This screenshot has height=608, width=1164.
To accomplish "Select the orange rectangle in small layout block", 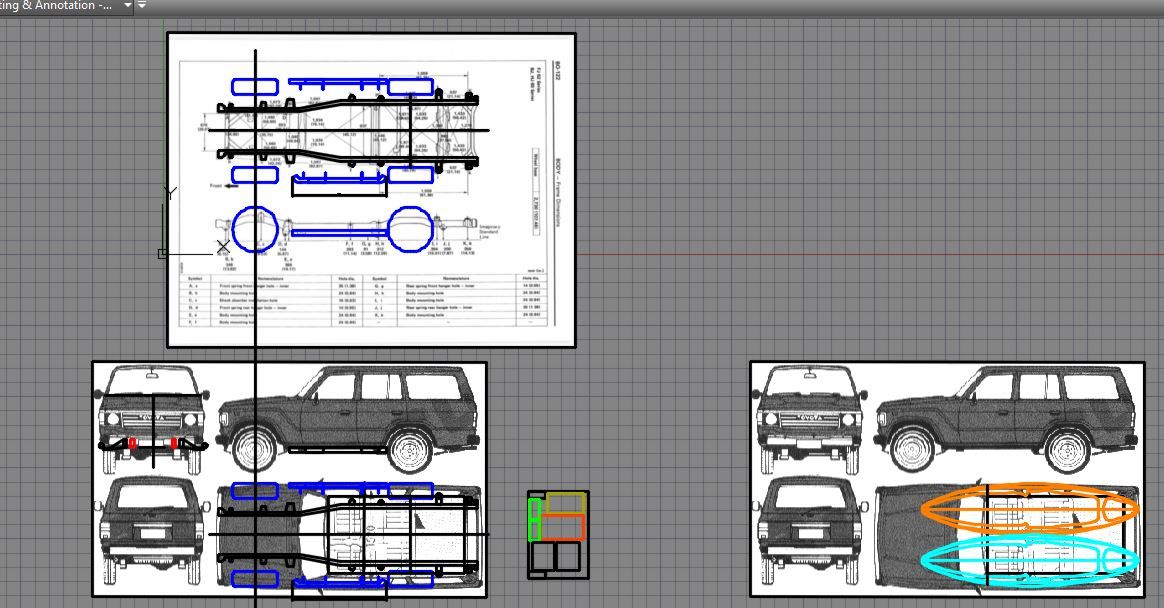I will [563, 526].
